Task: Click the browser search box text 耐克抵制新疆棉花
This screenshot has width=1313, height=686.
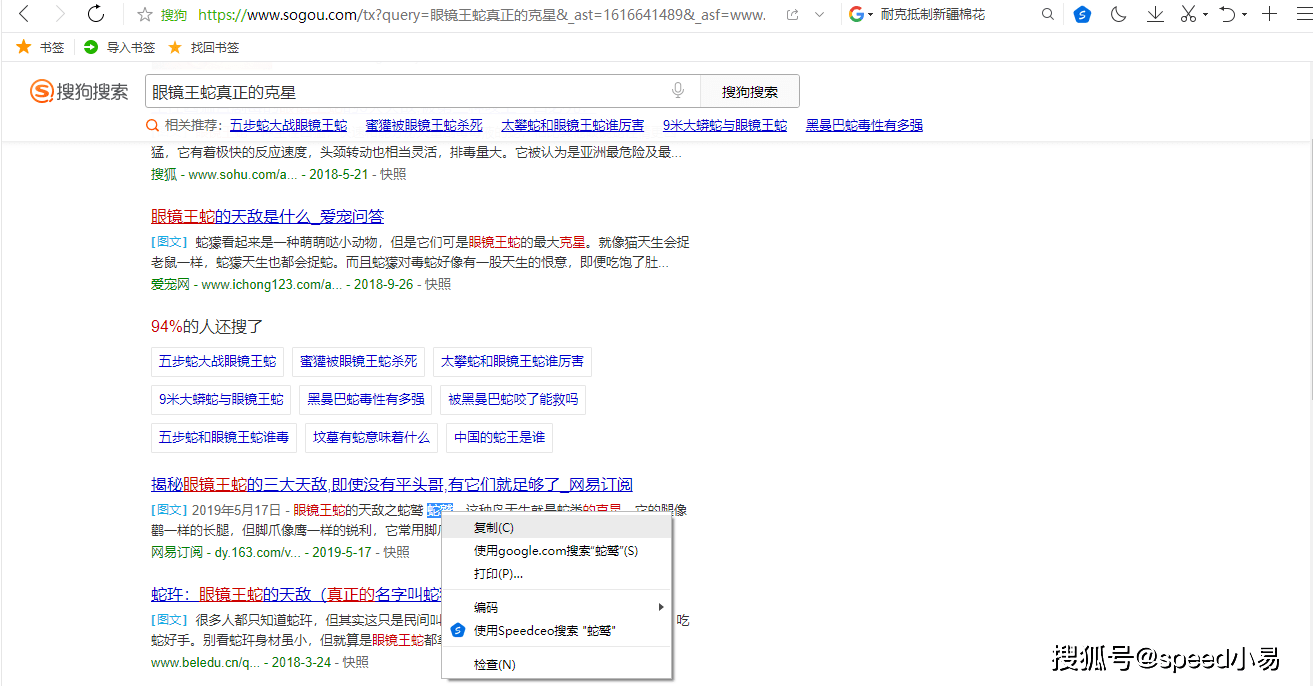Action: [x=933, y=15]
